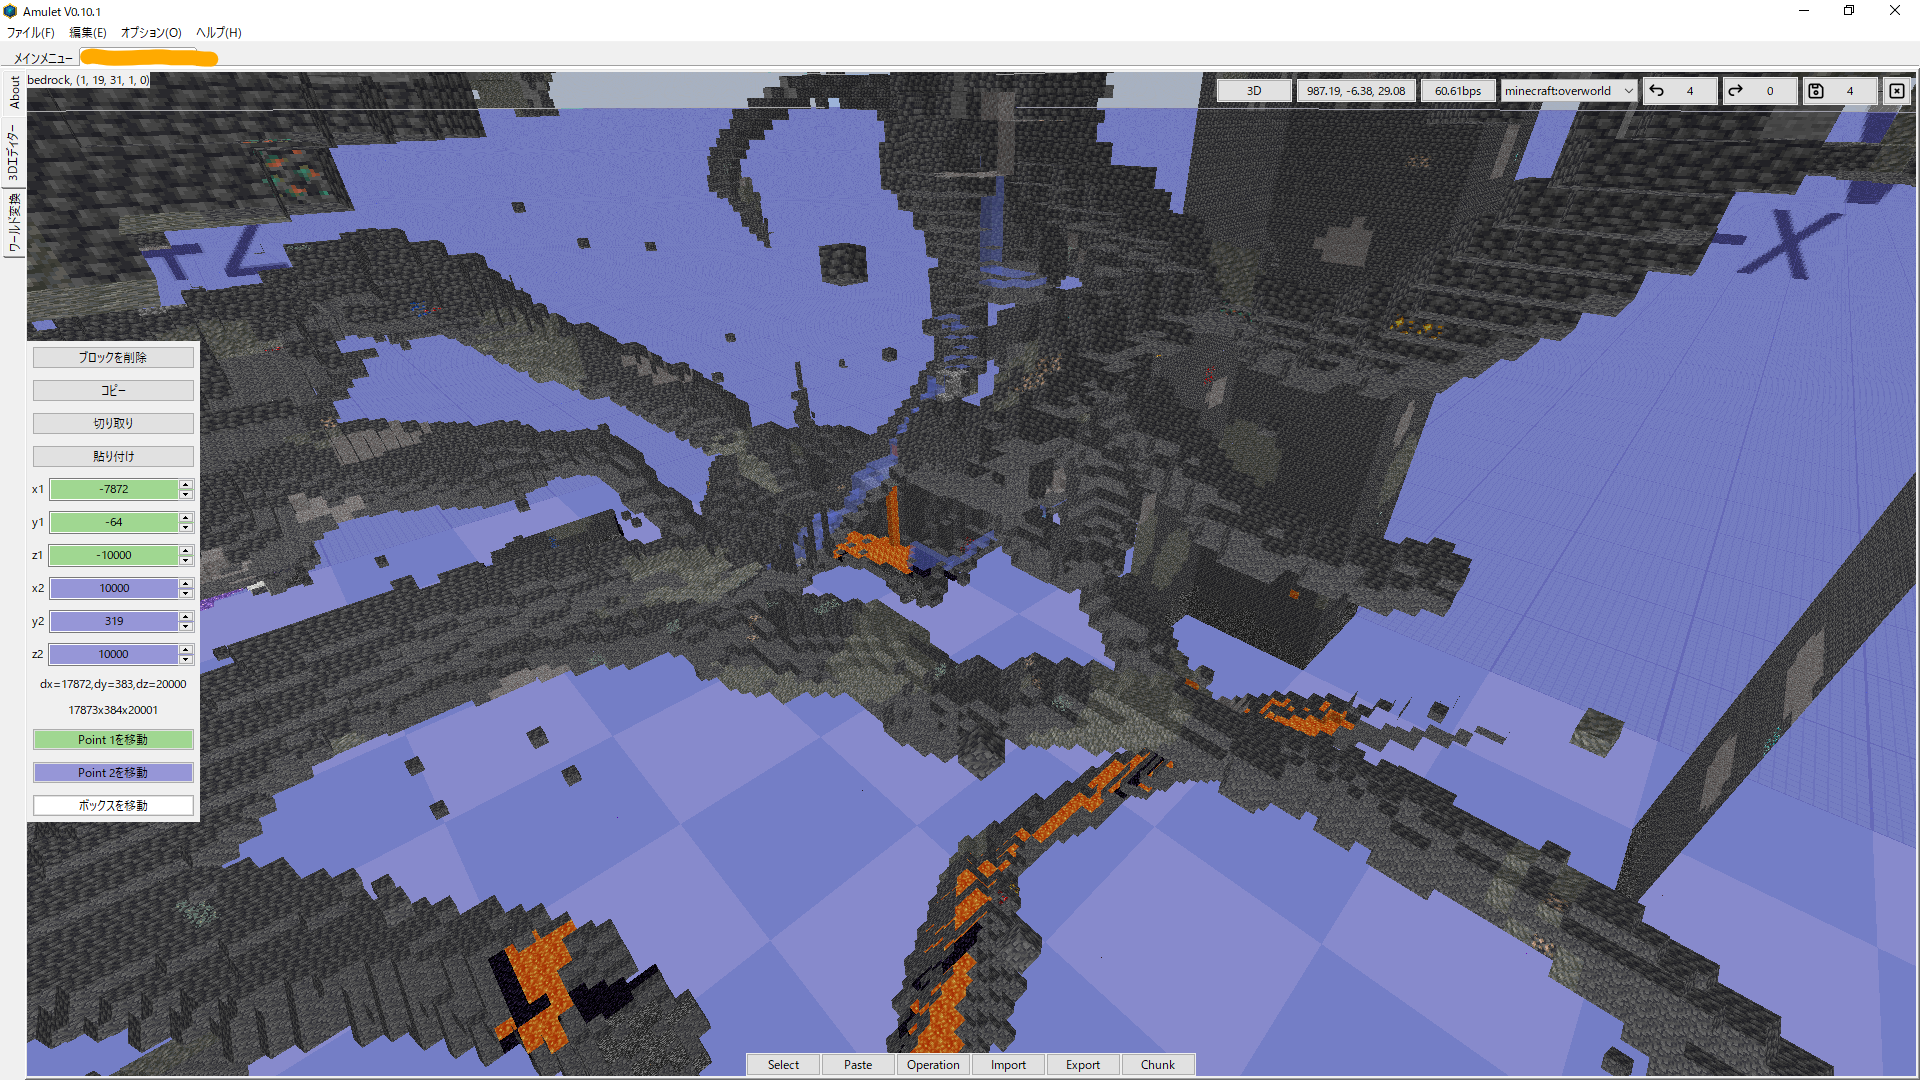Click the green Point 1を移動 button
This screenshot has width=1920, height=1080.
click(x=113, y=740)
